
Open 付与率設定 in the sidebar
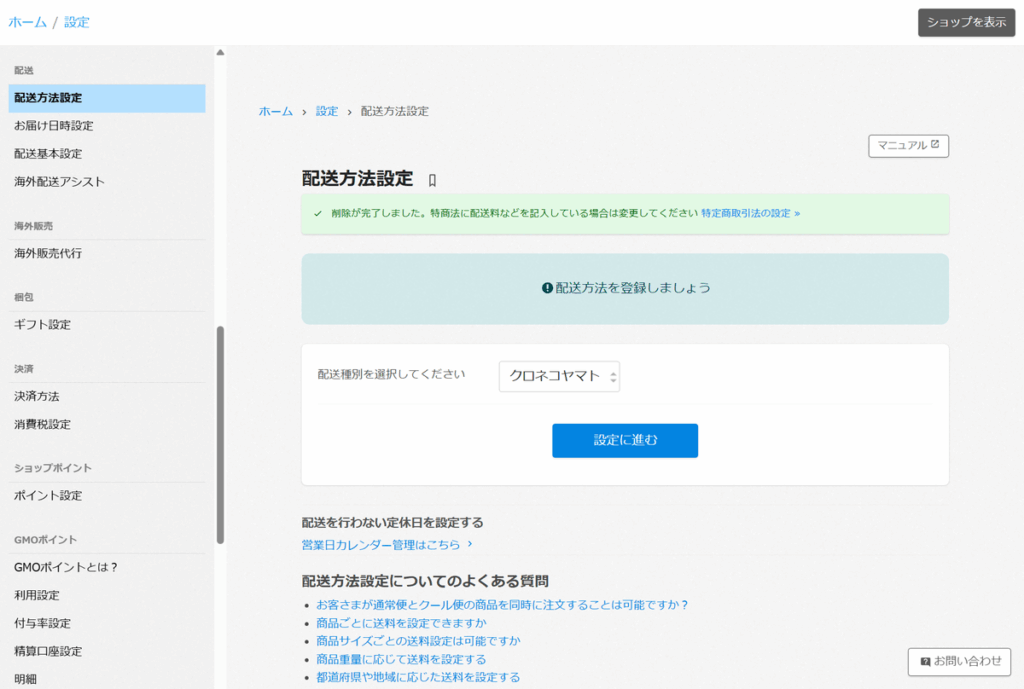tap(42, 624)
